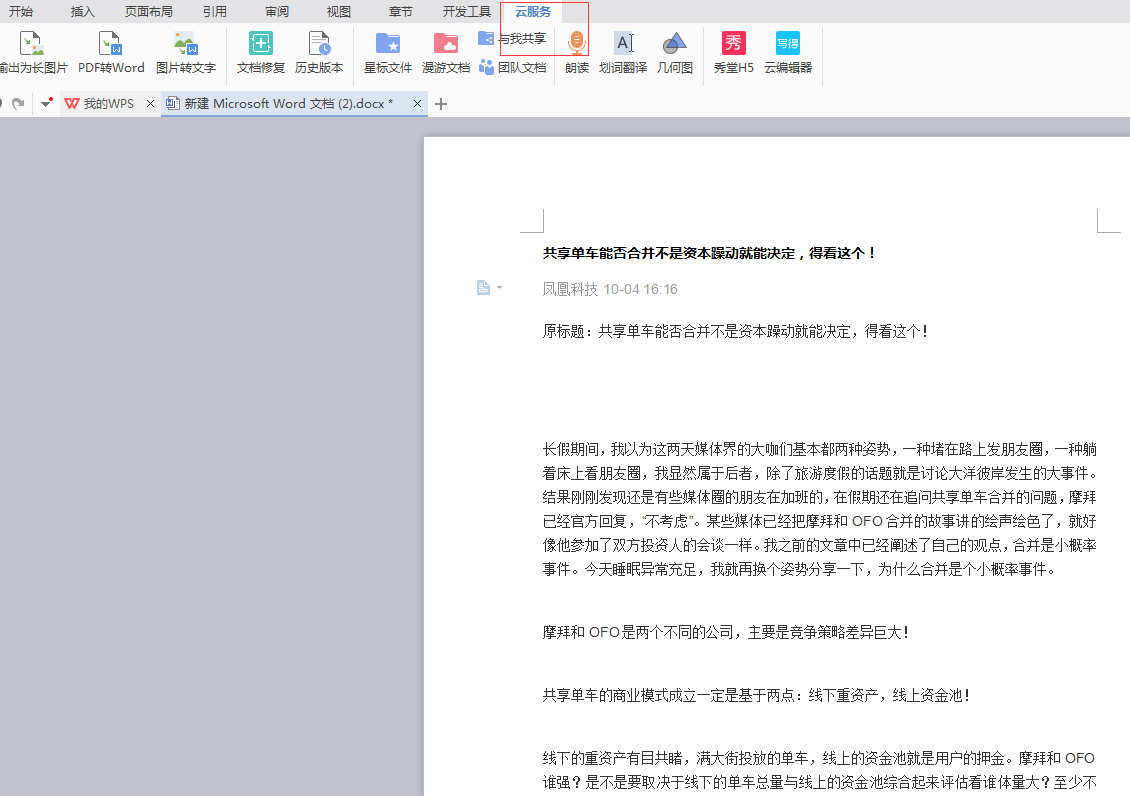Screen dimensions: 1130x796
Task: Click the PDF转Word converter icon
Action: [x=111, y=45]
